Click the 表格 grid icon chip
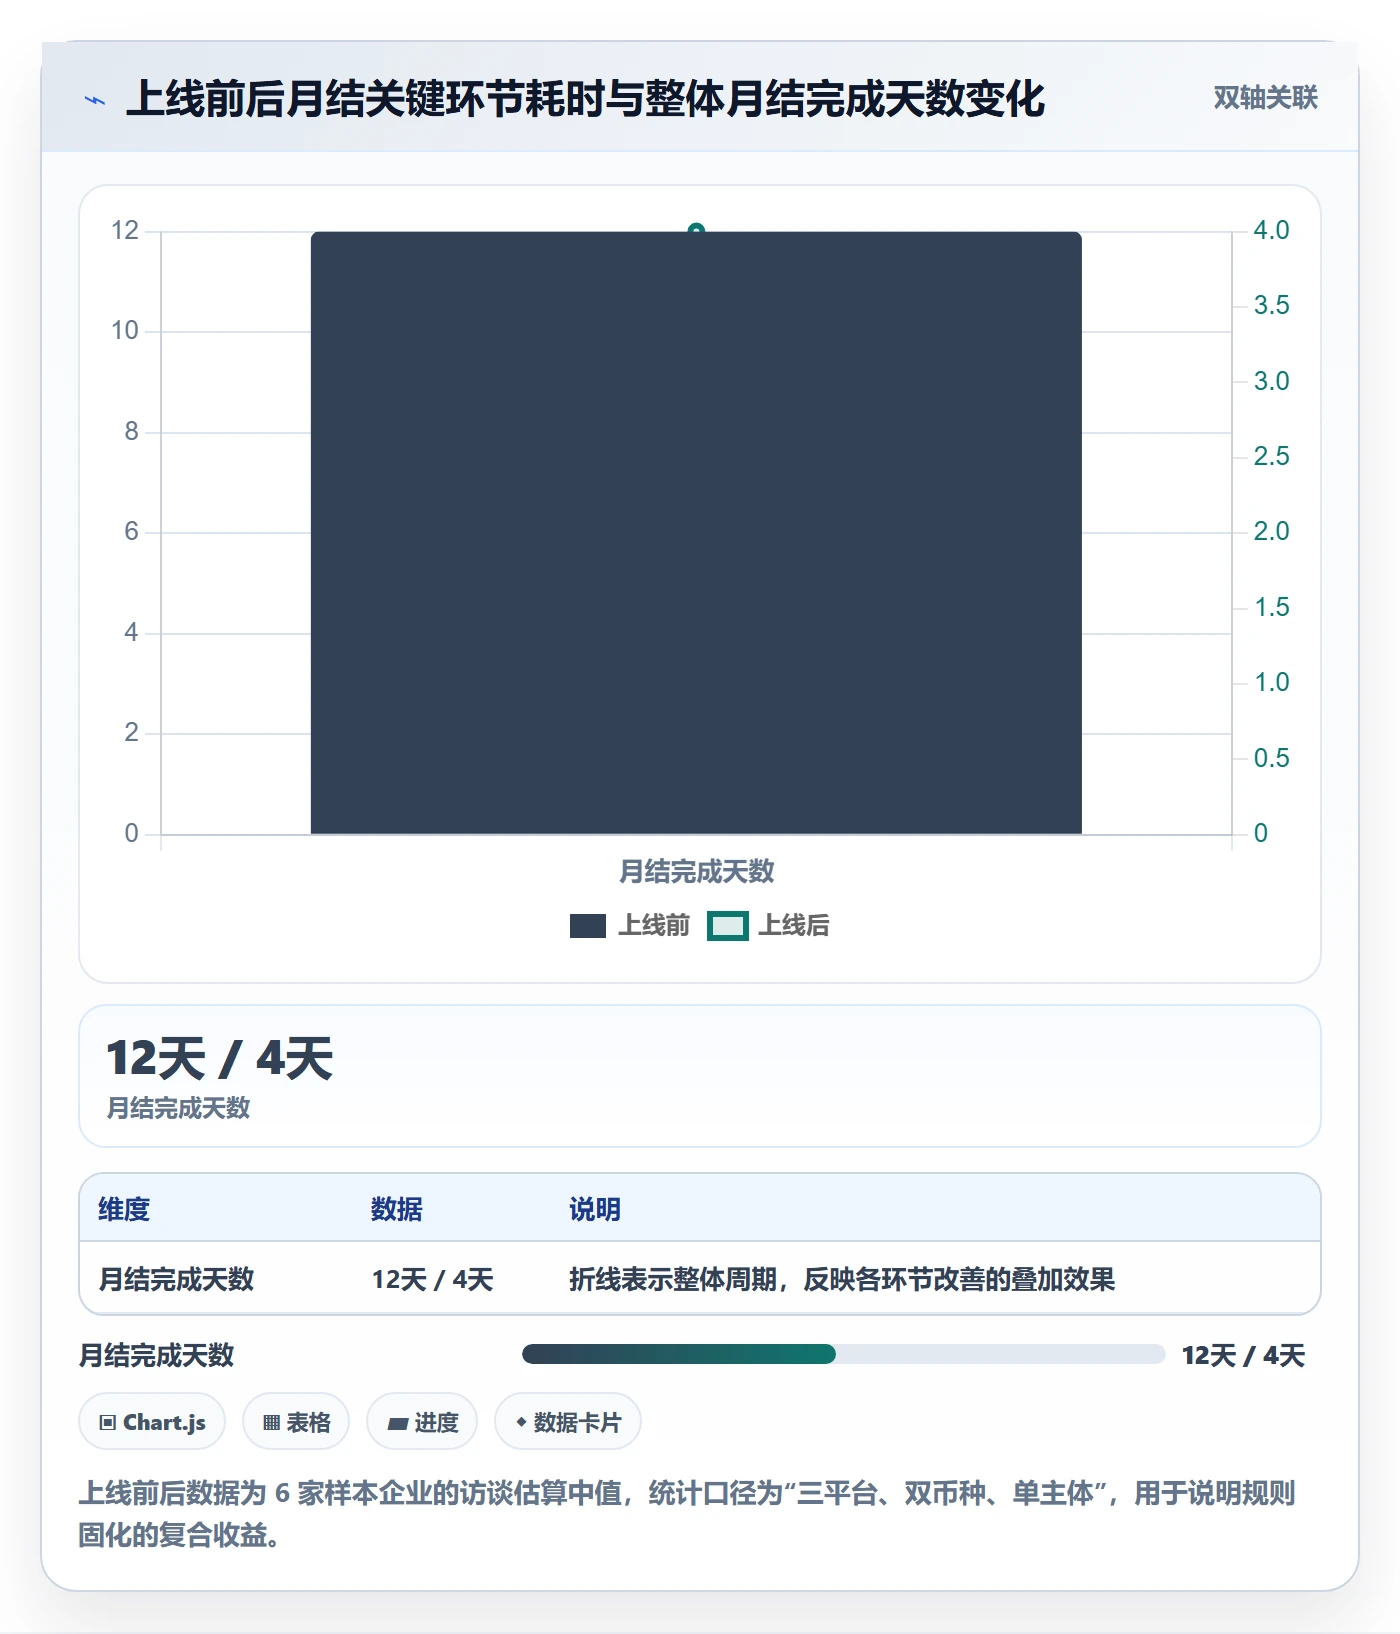Screen dimensions: 1400x1634 [296, 1421]
